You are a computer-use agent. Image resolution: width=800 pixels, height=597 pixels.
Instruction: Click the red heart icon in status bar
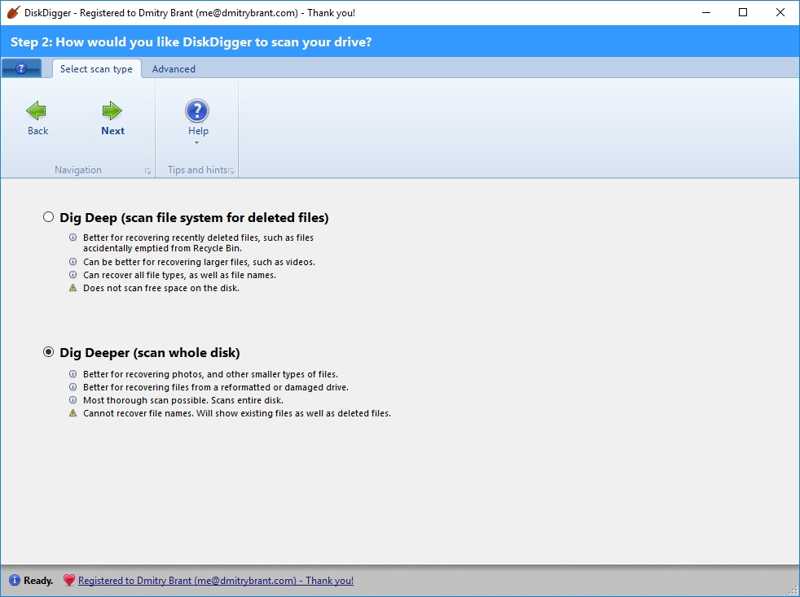point(69,580)
